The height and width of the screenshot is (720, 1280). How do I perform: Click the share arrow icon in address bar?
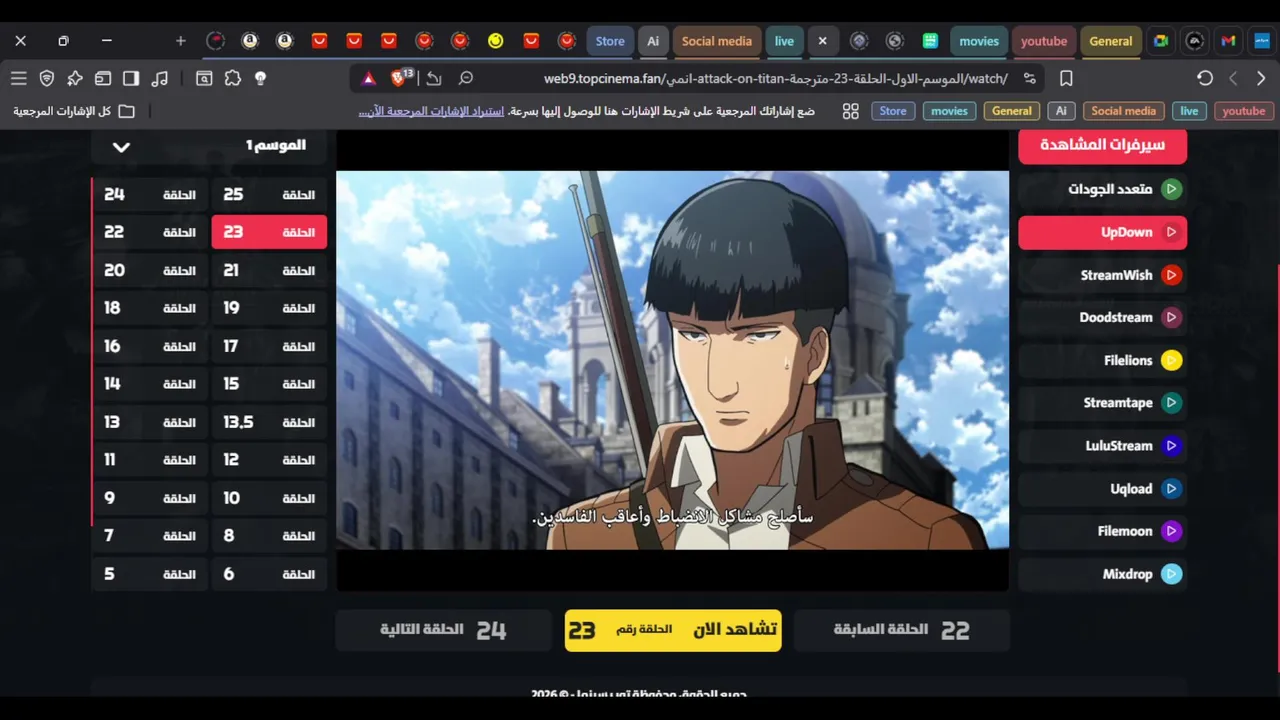point(434,78)
